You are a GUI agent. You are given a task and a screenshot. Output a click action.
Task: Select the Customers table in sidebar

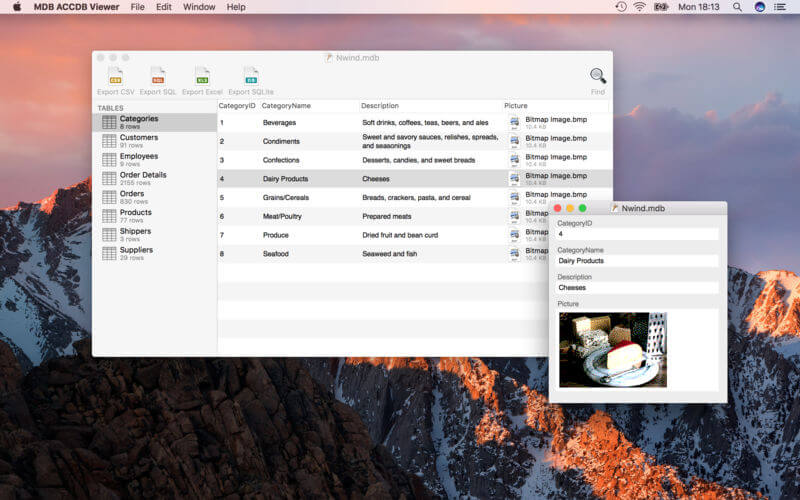(x=139, y=141)
